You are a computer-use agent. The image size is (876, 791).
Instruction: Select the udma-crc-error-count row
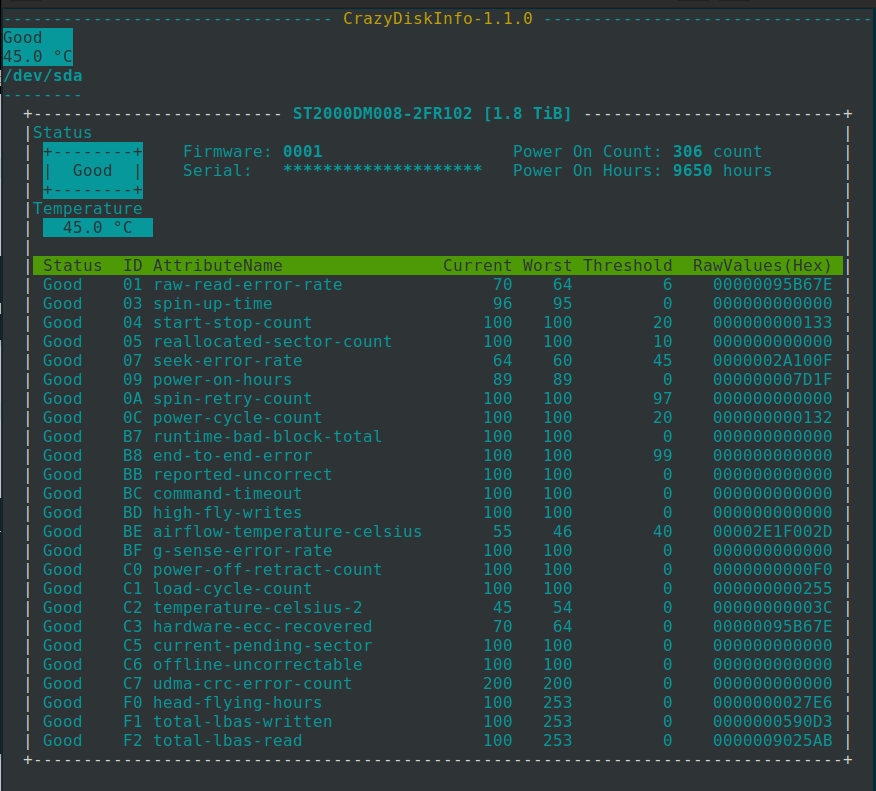(x=437, y=683)
